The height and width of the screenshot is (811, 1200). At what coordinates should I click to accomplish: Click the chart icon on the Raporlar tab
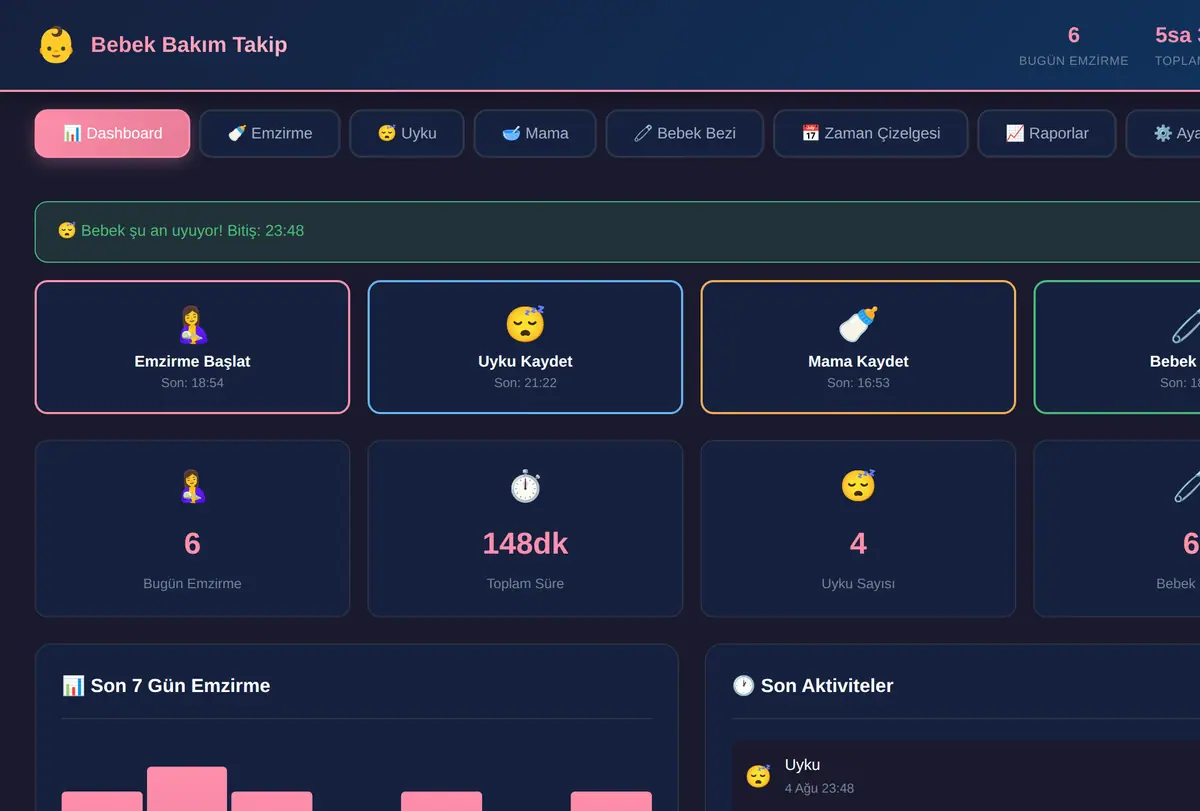pos(1015,133)
